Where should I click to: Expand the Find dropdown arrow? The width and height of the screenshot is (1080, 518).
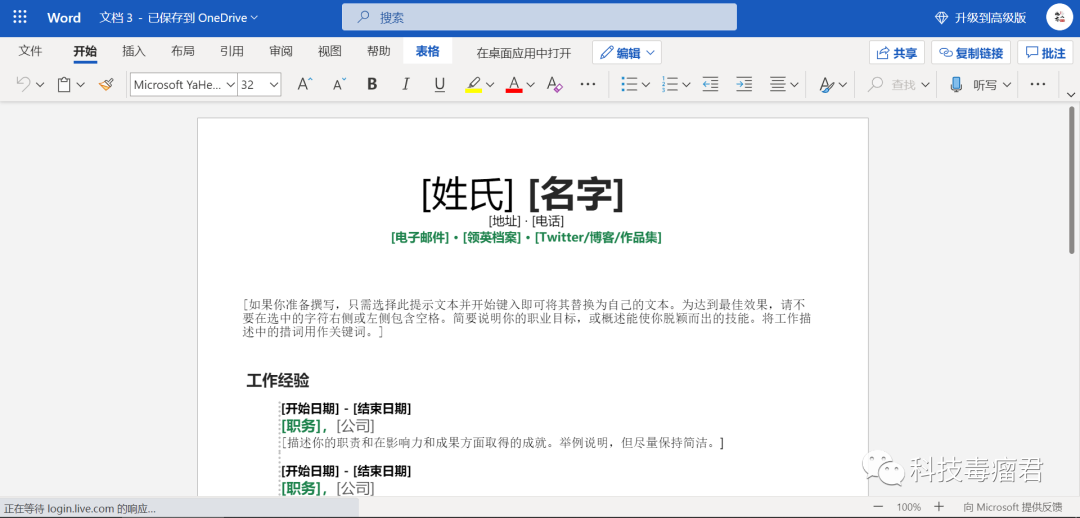[x=924, y=85]
